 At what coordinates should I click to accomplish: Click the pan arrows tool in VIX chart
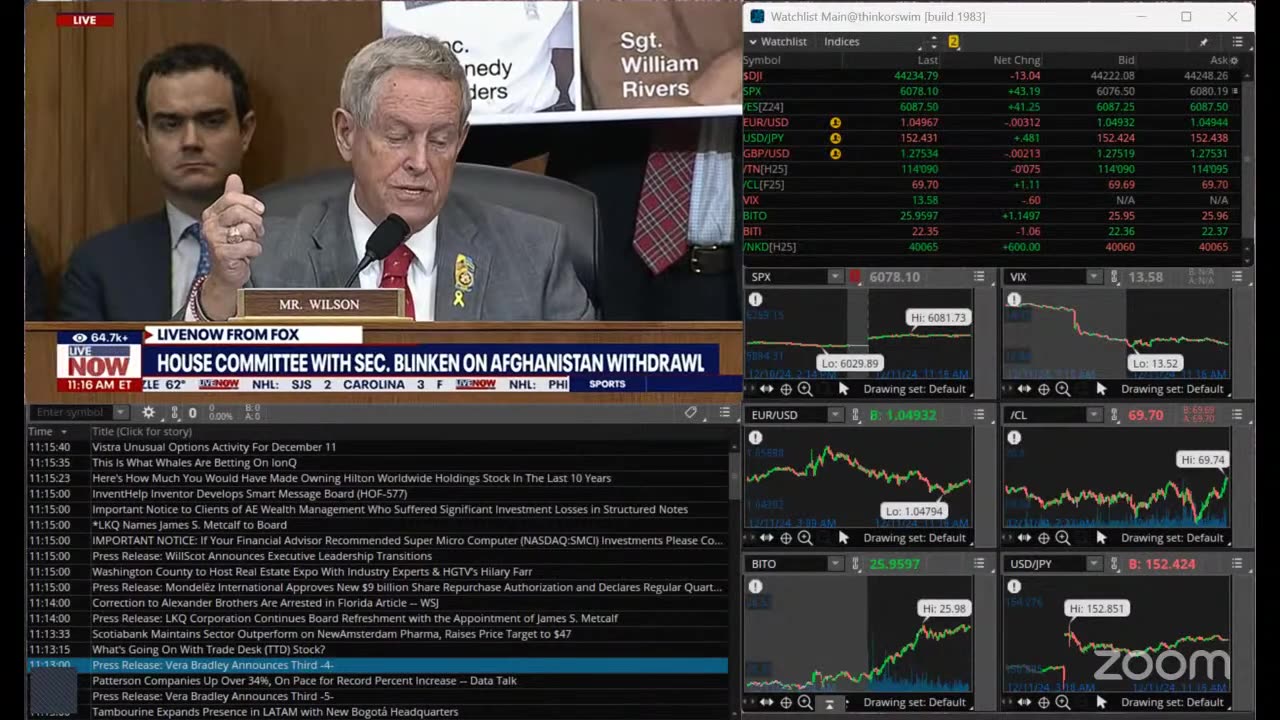click(1024, 389)
